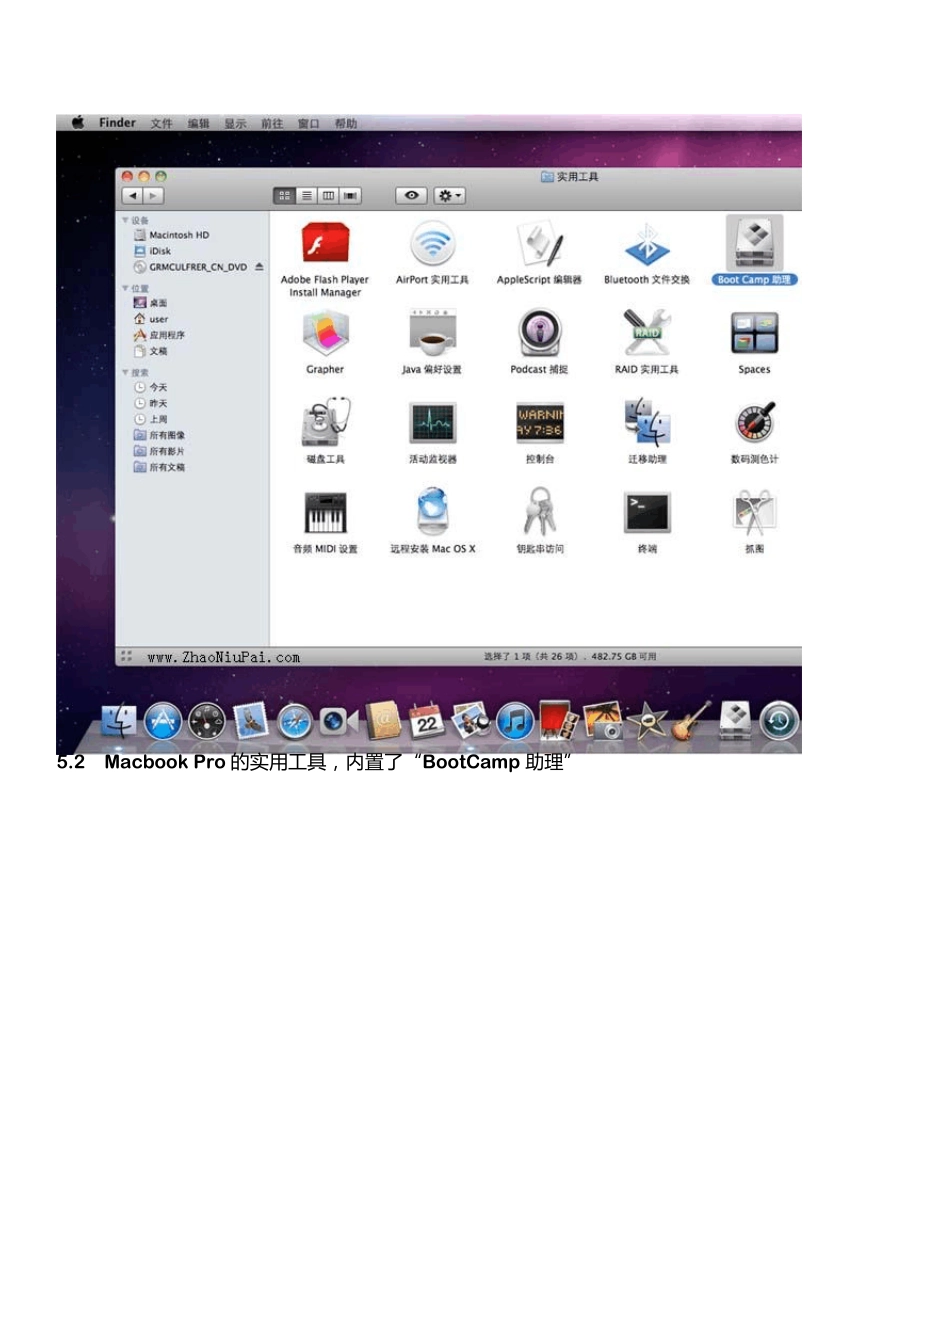Image resolution: width=950 pixels, height=1344 pixels.
Task: Switch to list view
Action: tap(307, 196)
